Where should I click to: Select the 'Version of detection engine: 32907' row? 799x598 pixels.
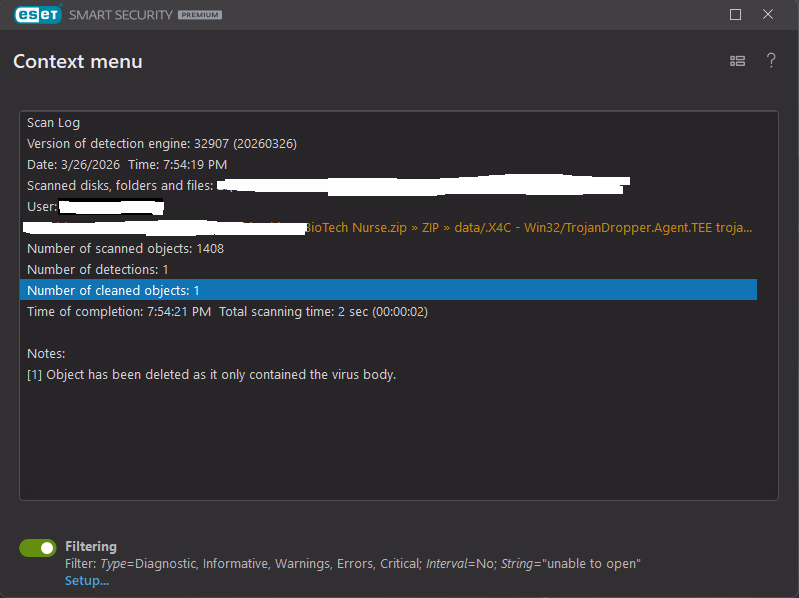[388, 144]
